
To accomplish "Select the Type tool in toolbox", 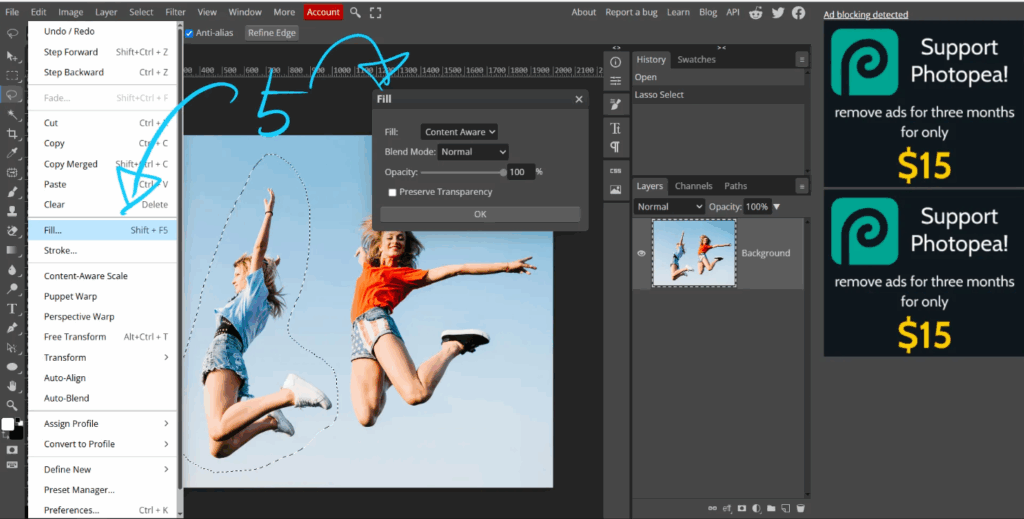I will [x=12, y=309].
